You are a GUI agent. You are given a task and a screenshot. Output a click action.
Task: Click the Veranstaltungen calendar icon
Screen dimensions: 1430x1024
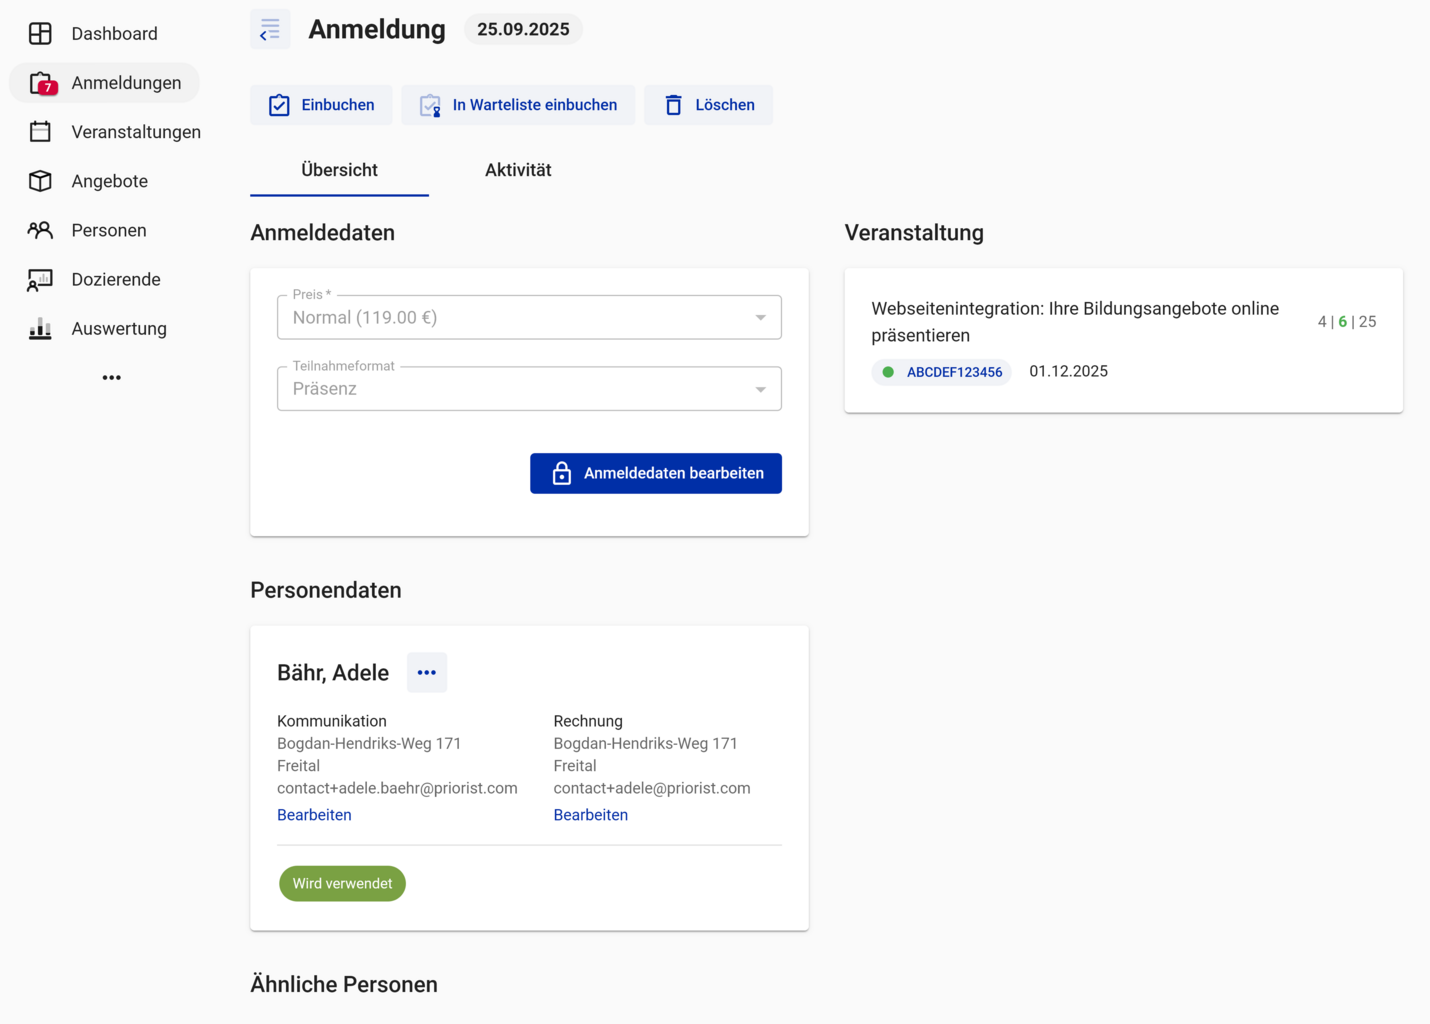40,132
